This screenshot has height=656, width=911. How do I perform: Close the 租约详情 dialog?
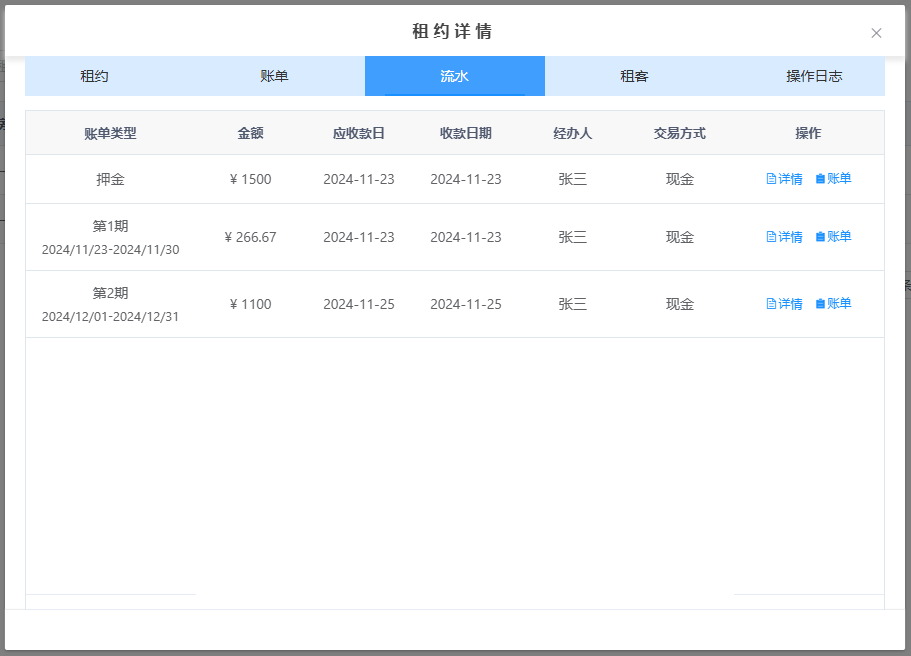876,33
